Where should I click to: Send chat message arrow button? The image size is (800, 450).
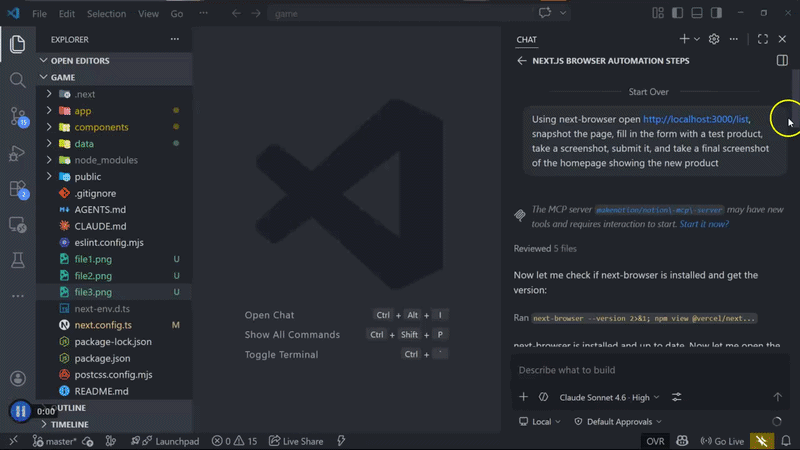point(777,397)
